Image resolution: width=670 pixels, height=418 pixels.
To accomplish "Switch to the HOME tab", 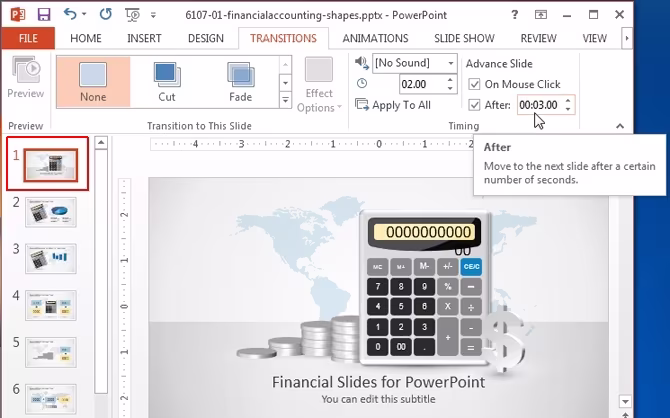I will (x=86, y=38).
